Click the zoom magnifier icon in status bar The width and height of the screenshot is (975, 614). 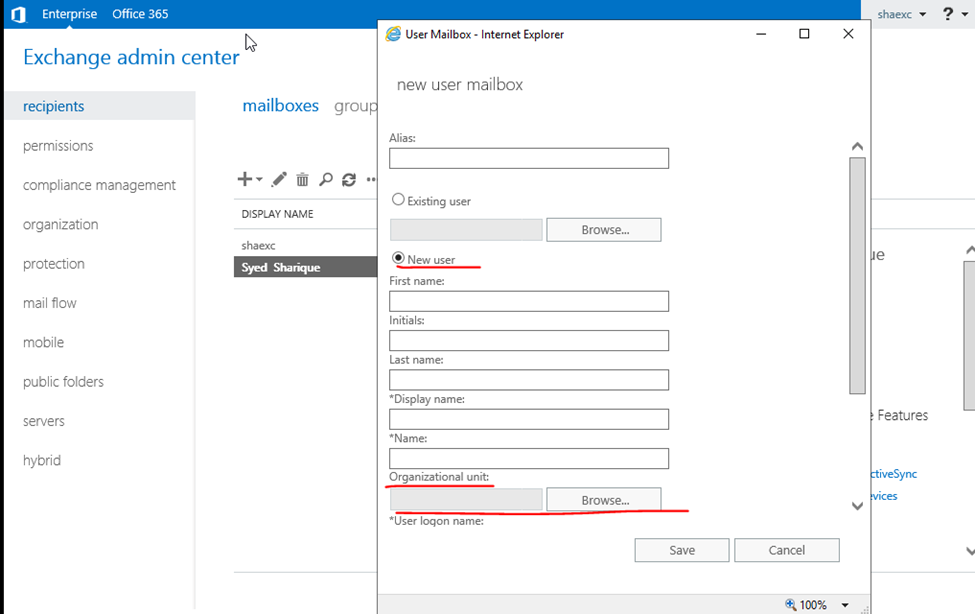(791, 605)
